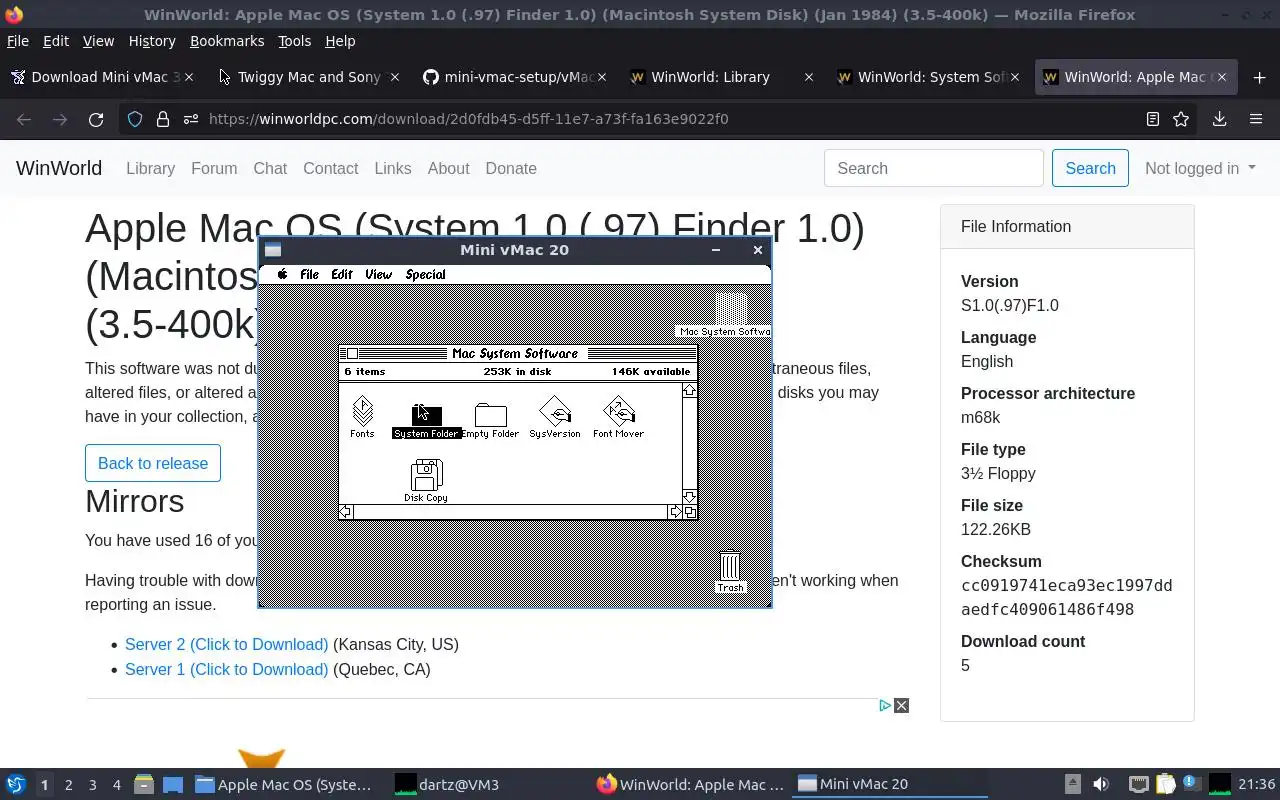
Task: Open the Links nav link
Action: pyautogui.click(x=393, y=168)
